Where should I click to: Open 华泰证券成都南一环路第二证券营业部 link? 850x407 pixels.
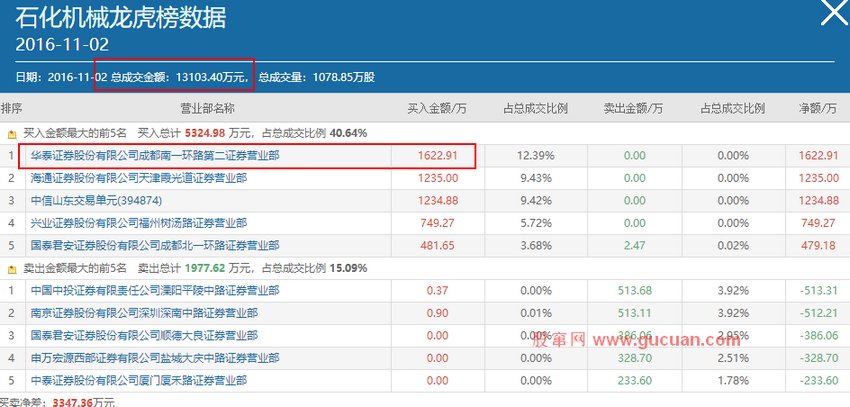(155, 156)
